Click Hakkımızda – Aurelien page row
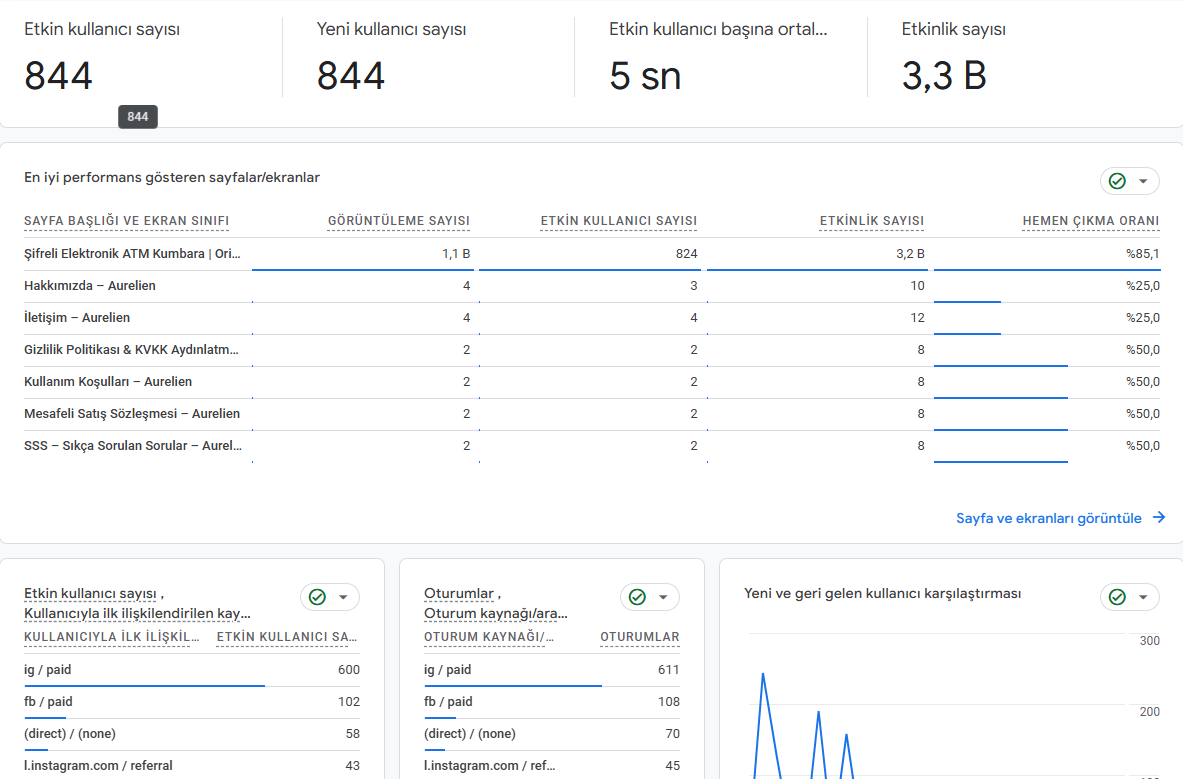1183x779 pixels. [592, 286]
